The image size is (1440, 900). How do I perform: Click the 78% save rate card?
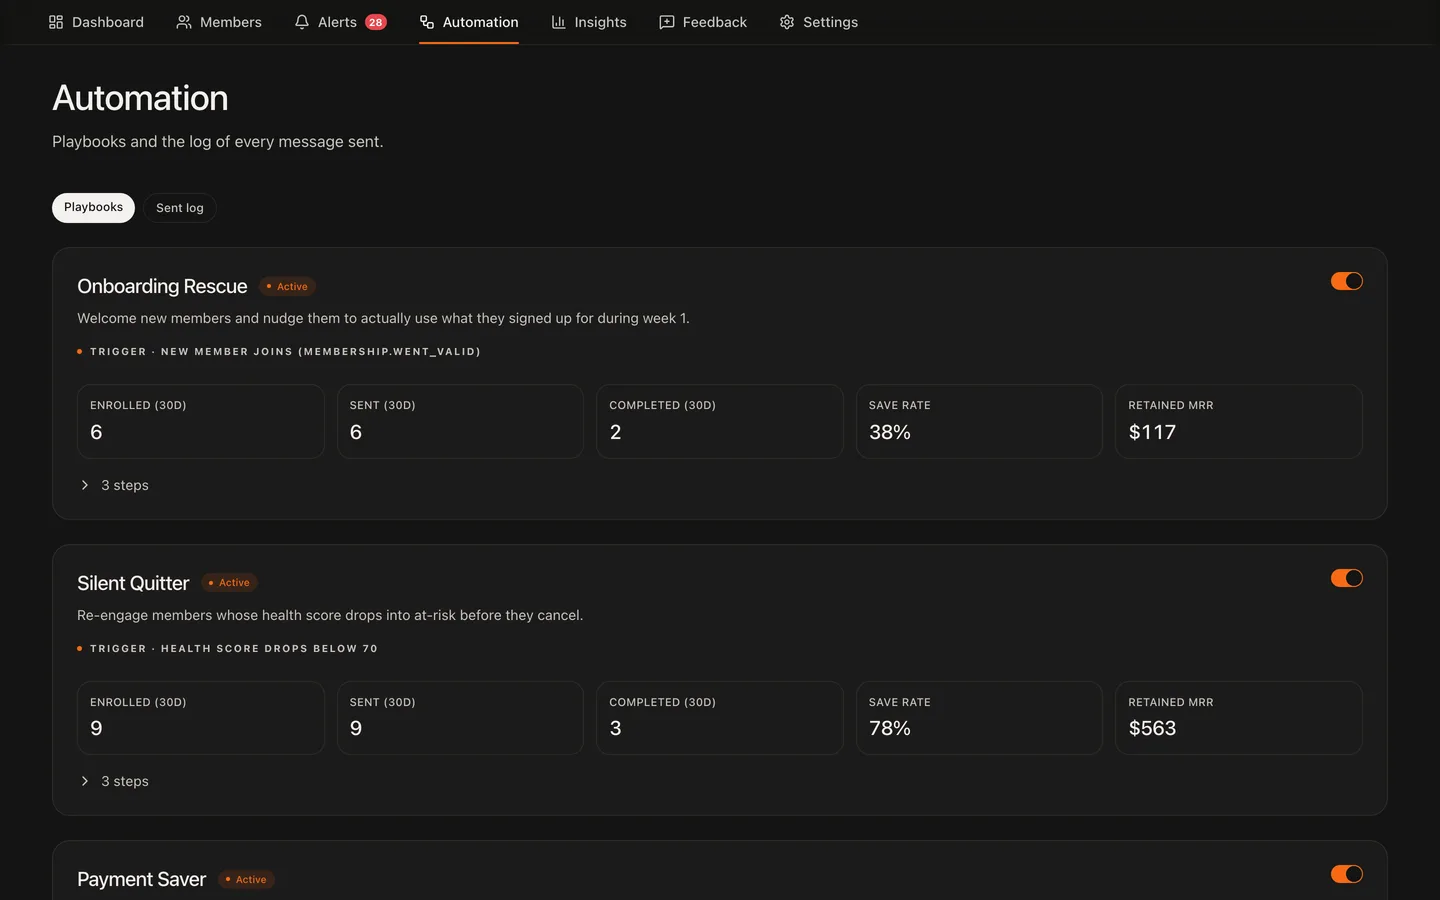click(979, 718)
